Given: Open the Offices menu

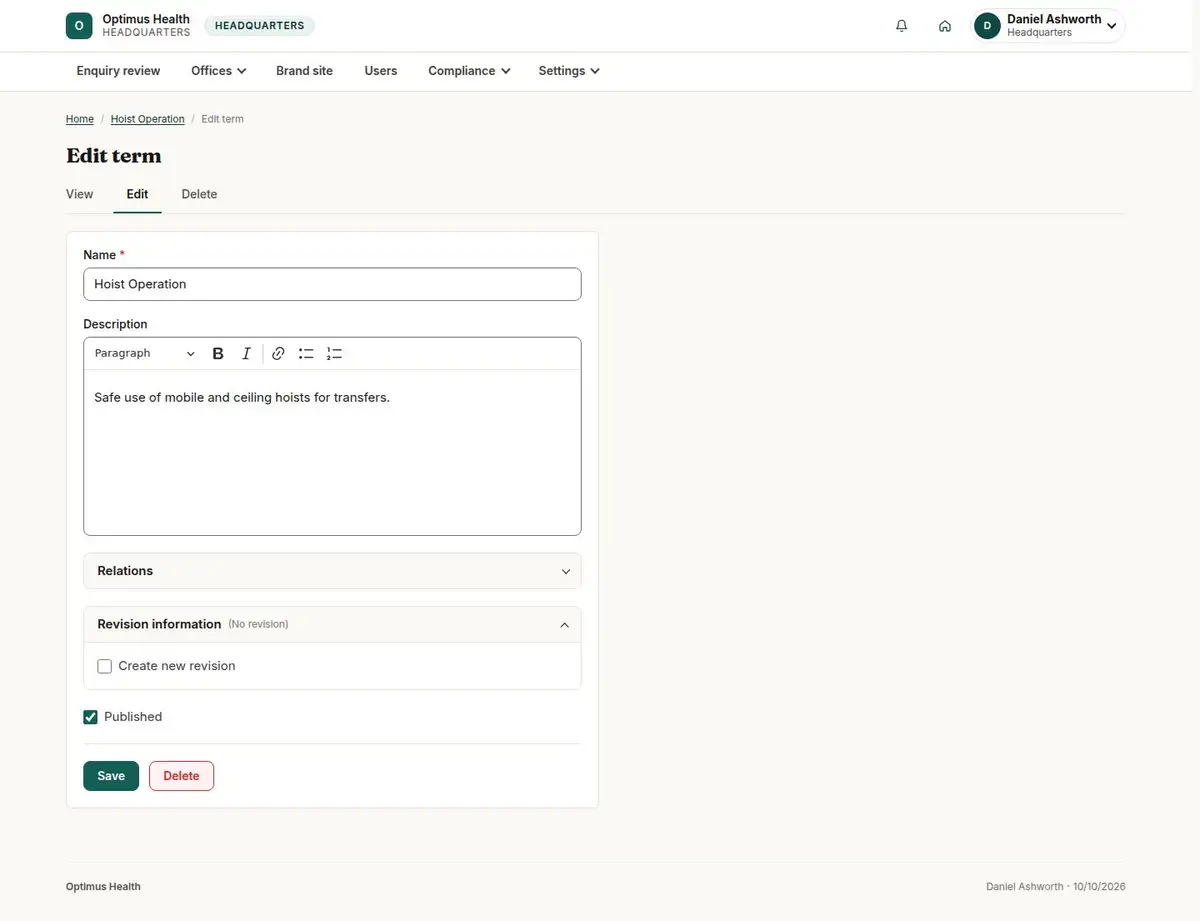Looking at the screenshot, I should pos(219,71).
